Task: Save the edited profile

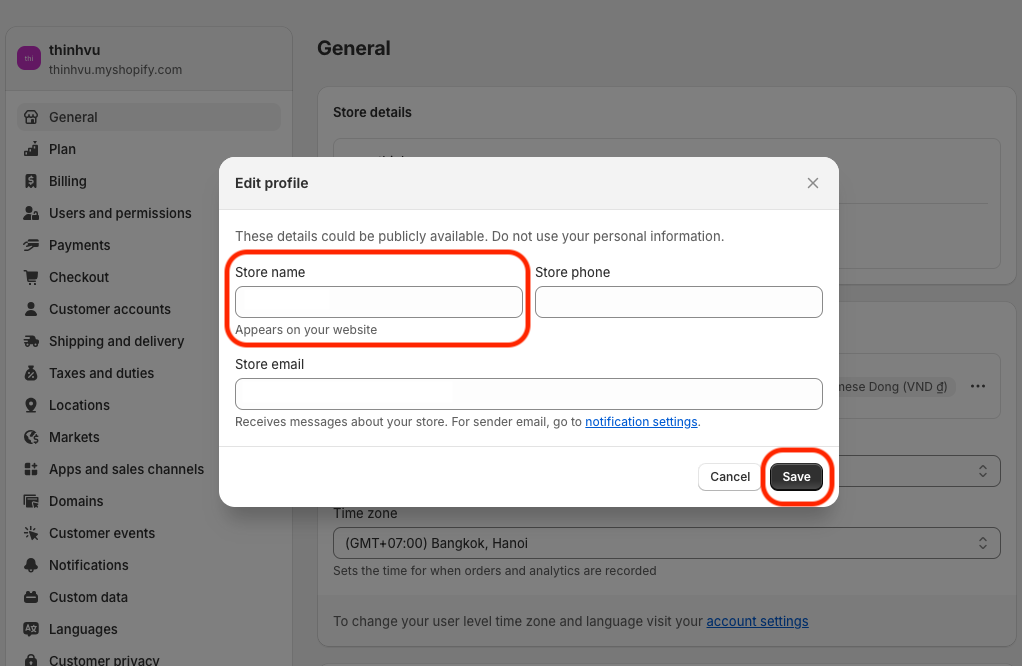Action: tap(796, 476)
